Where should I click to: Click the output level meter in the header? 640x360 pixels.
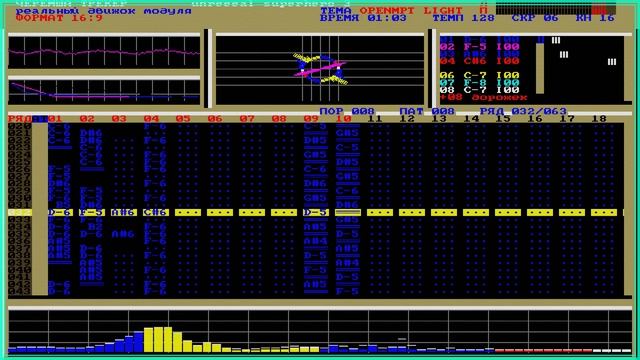click(x=556, y=10)
